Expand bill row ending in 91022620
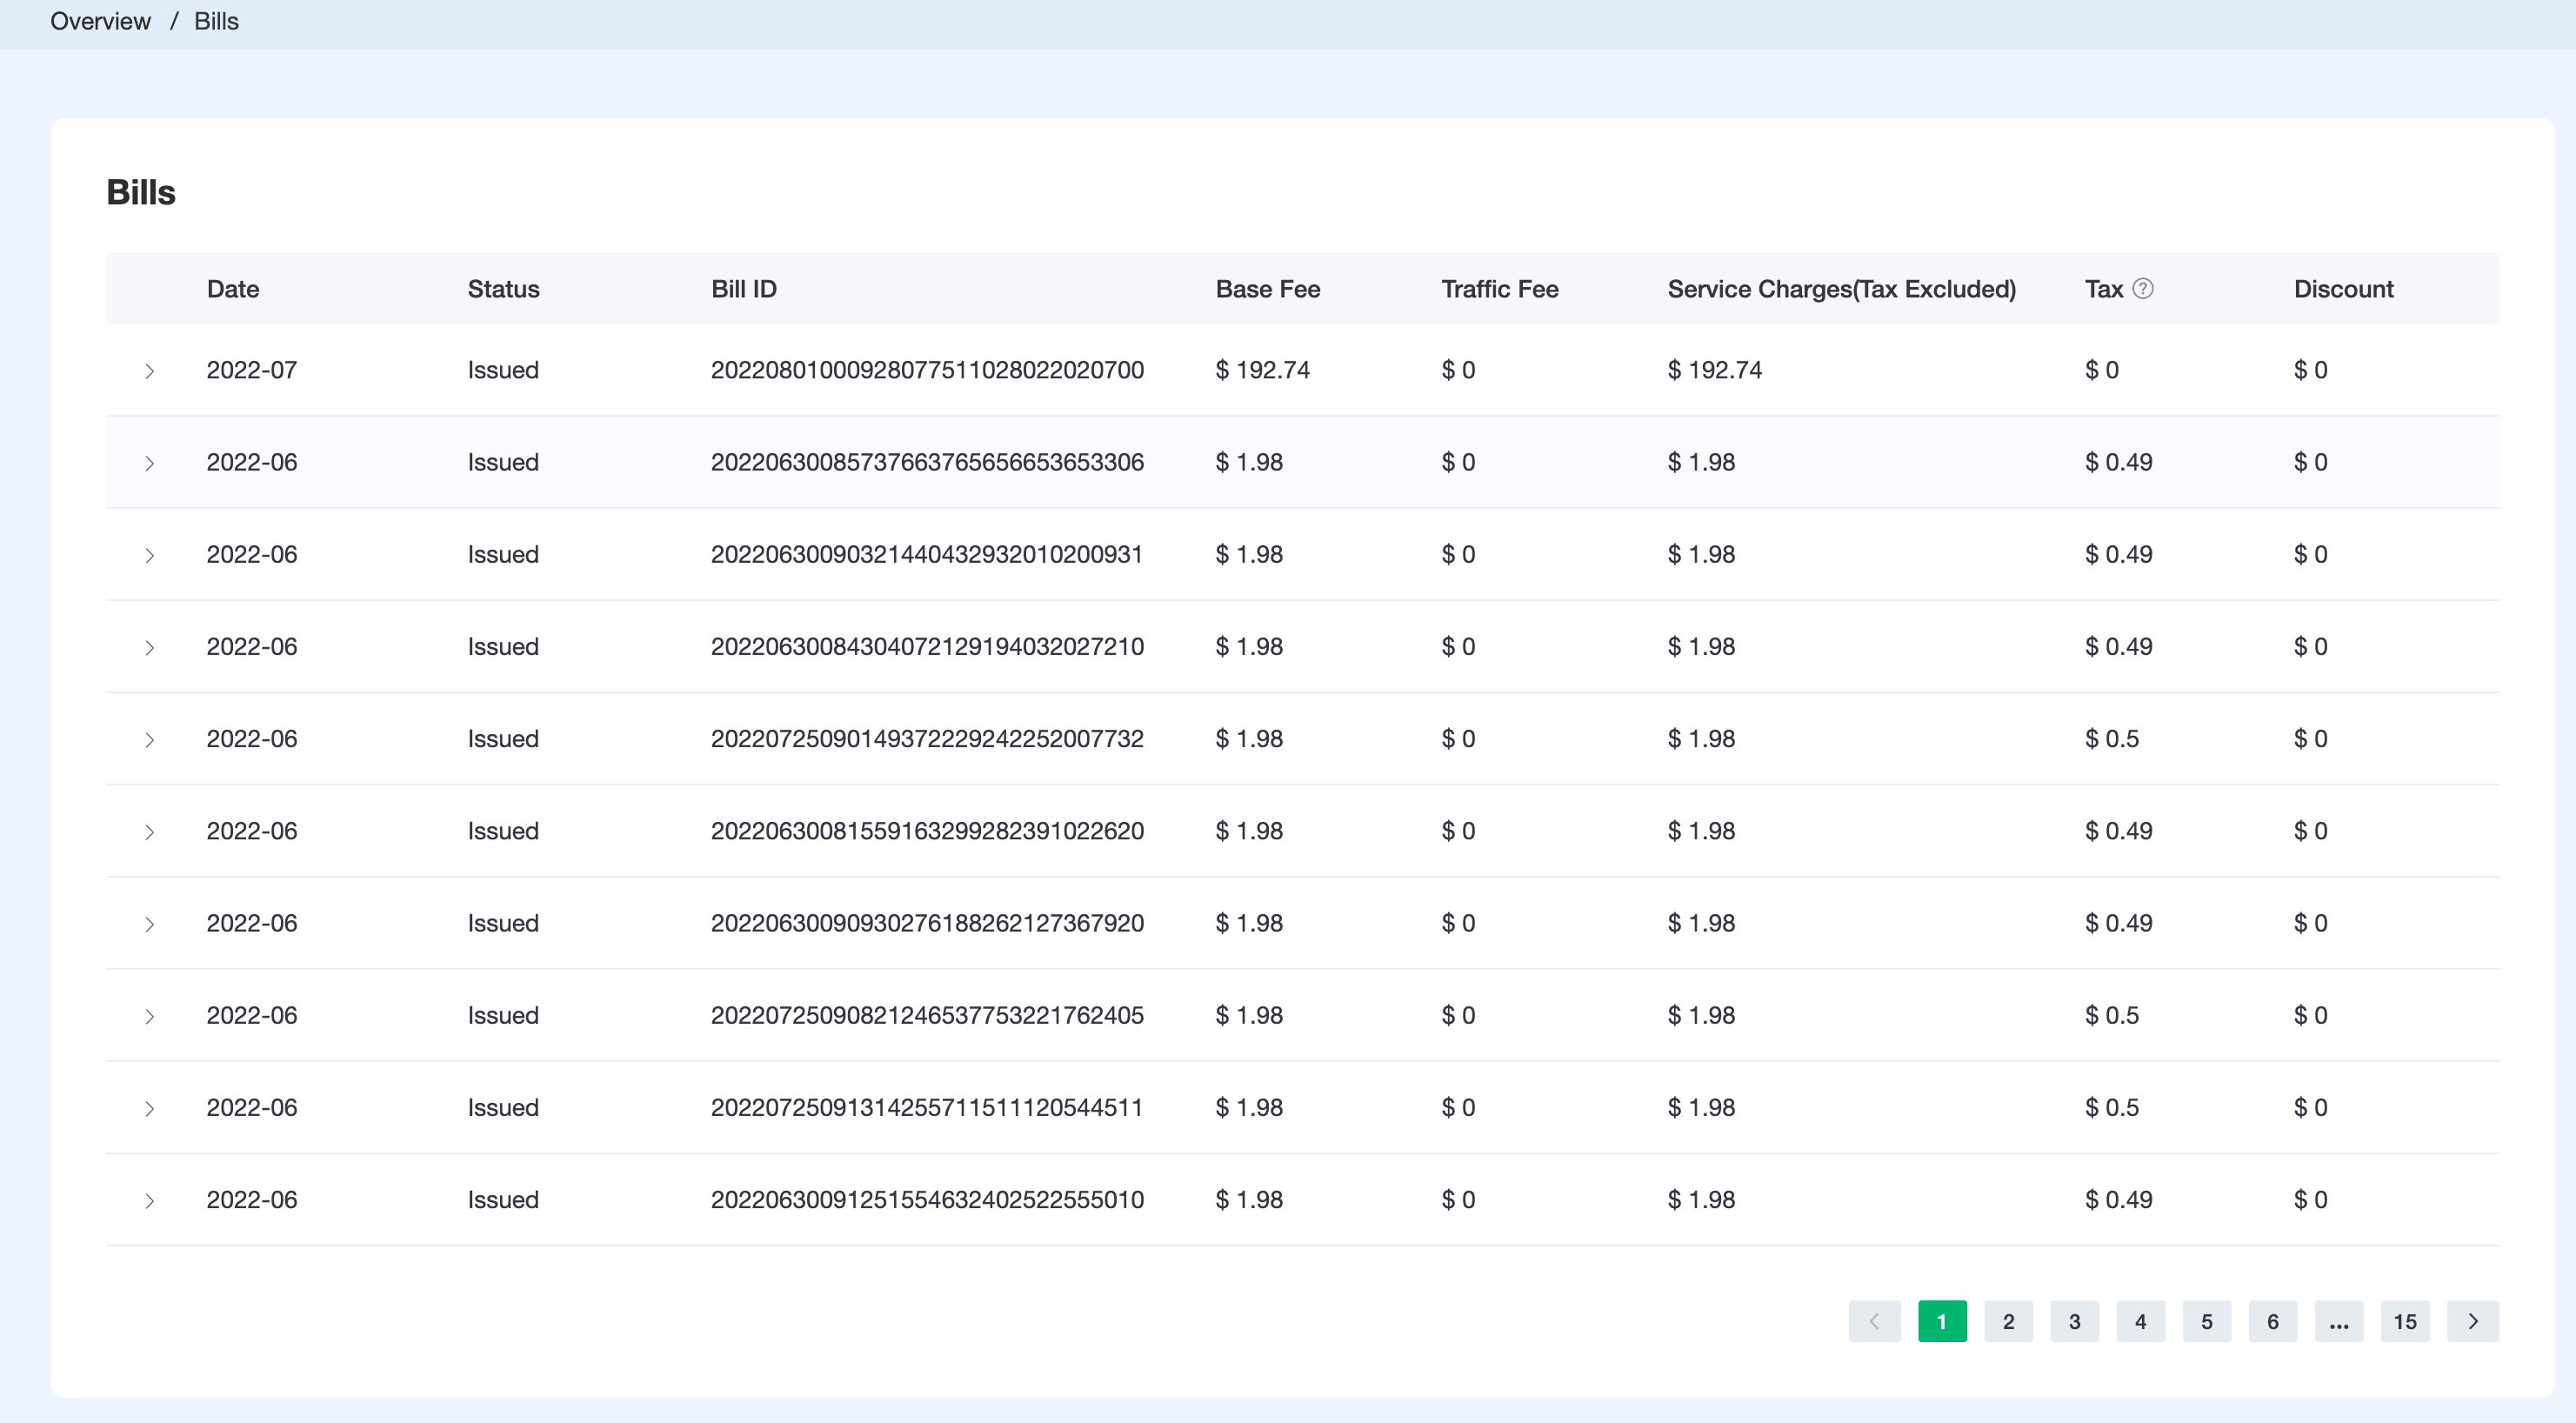This screenshot has height=1423, width=2576. coord(149,831)
